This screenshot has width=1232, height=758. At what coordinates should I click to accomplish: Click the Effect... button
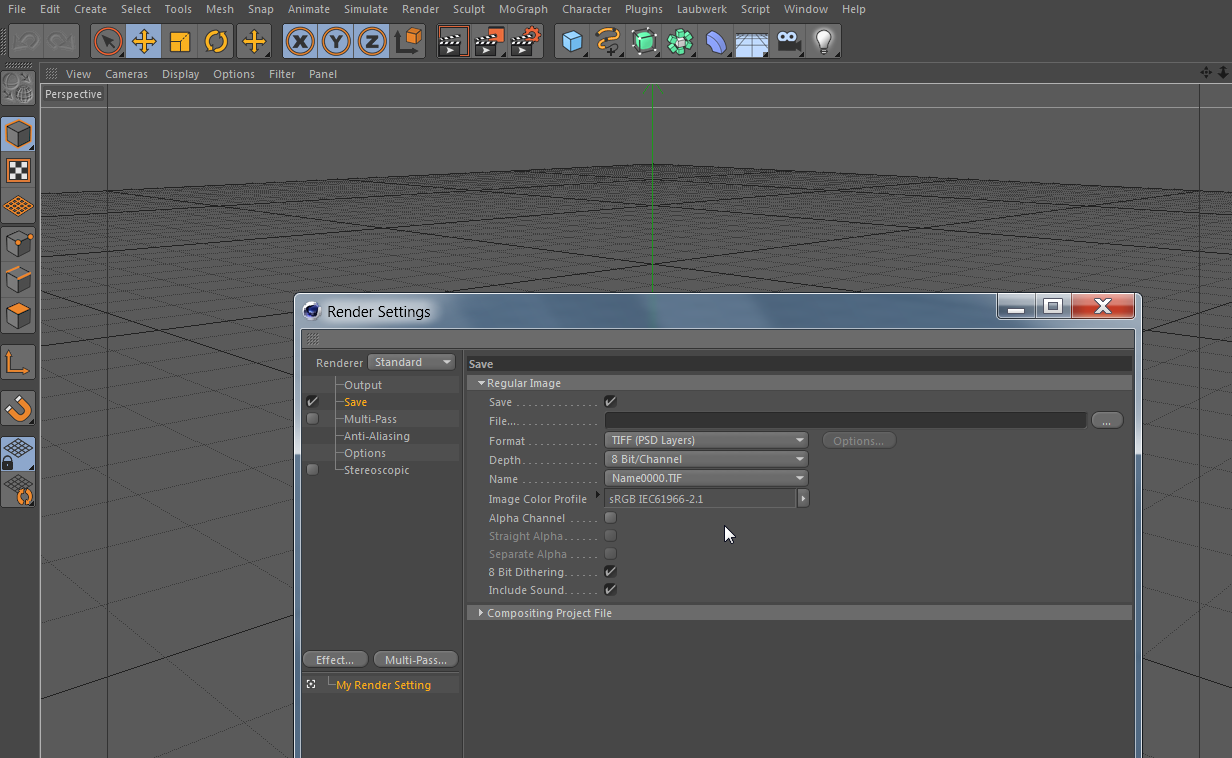(x=335, y=660)
